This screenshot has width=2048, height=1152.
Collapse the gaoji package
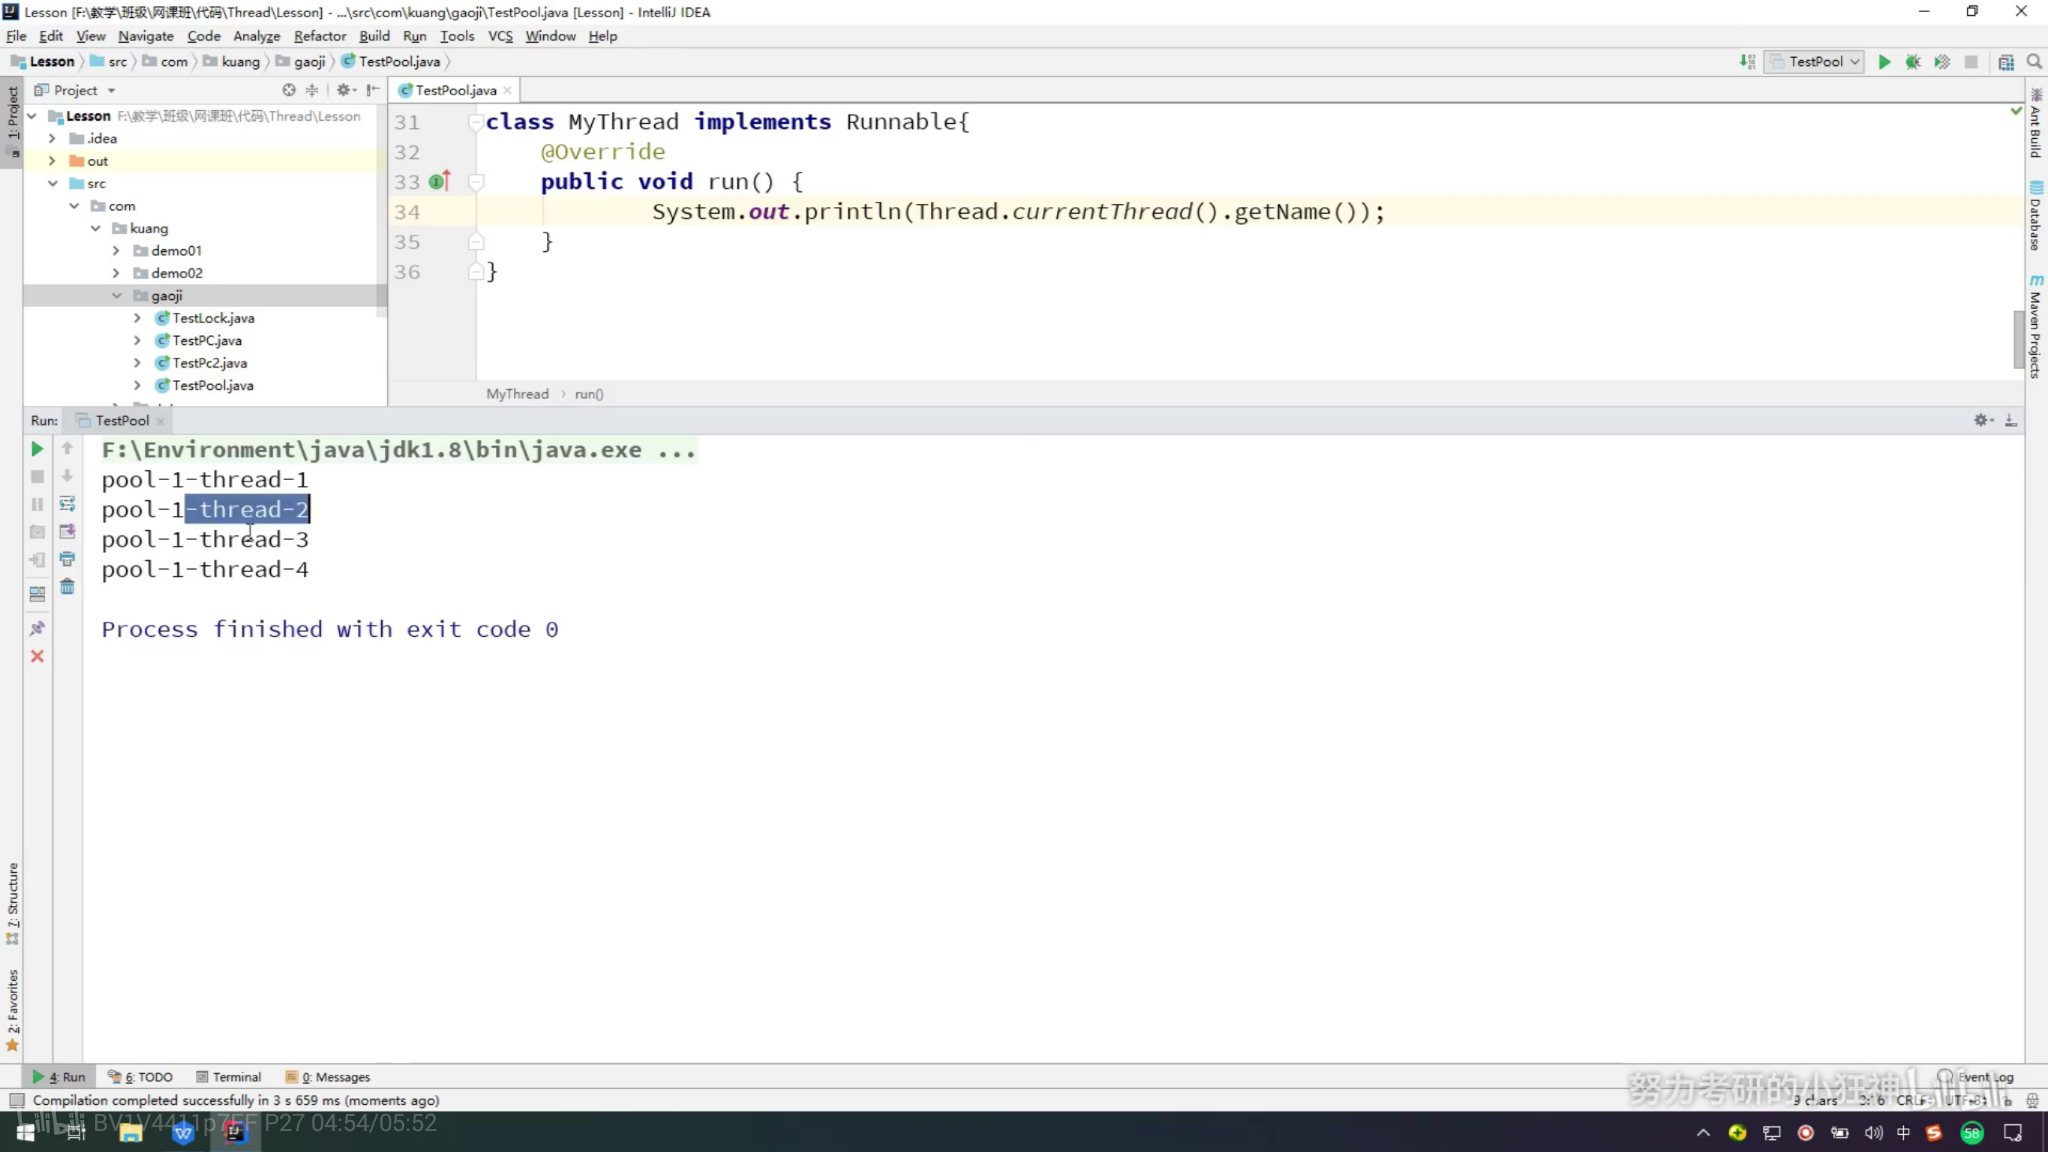point(116,296)
